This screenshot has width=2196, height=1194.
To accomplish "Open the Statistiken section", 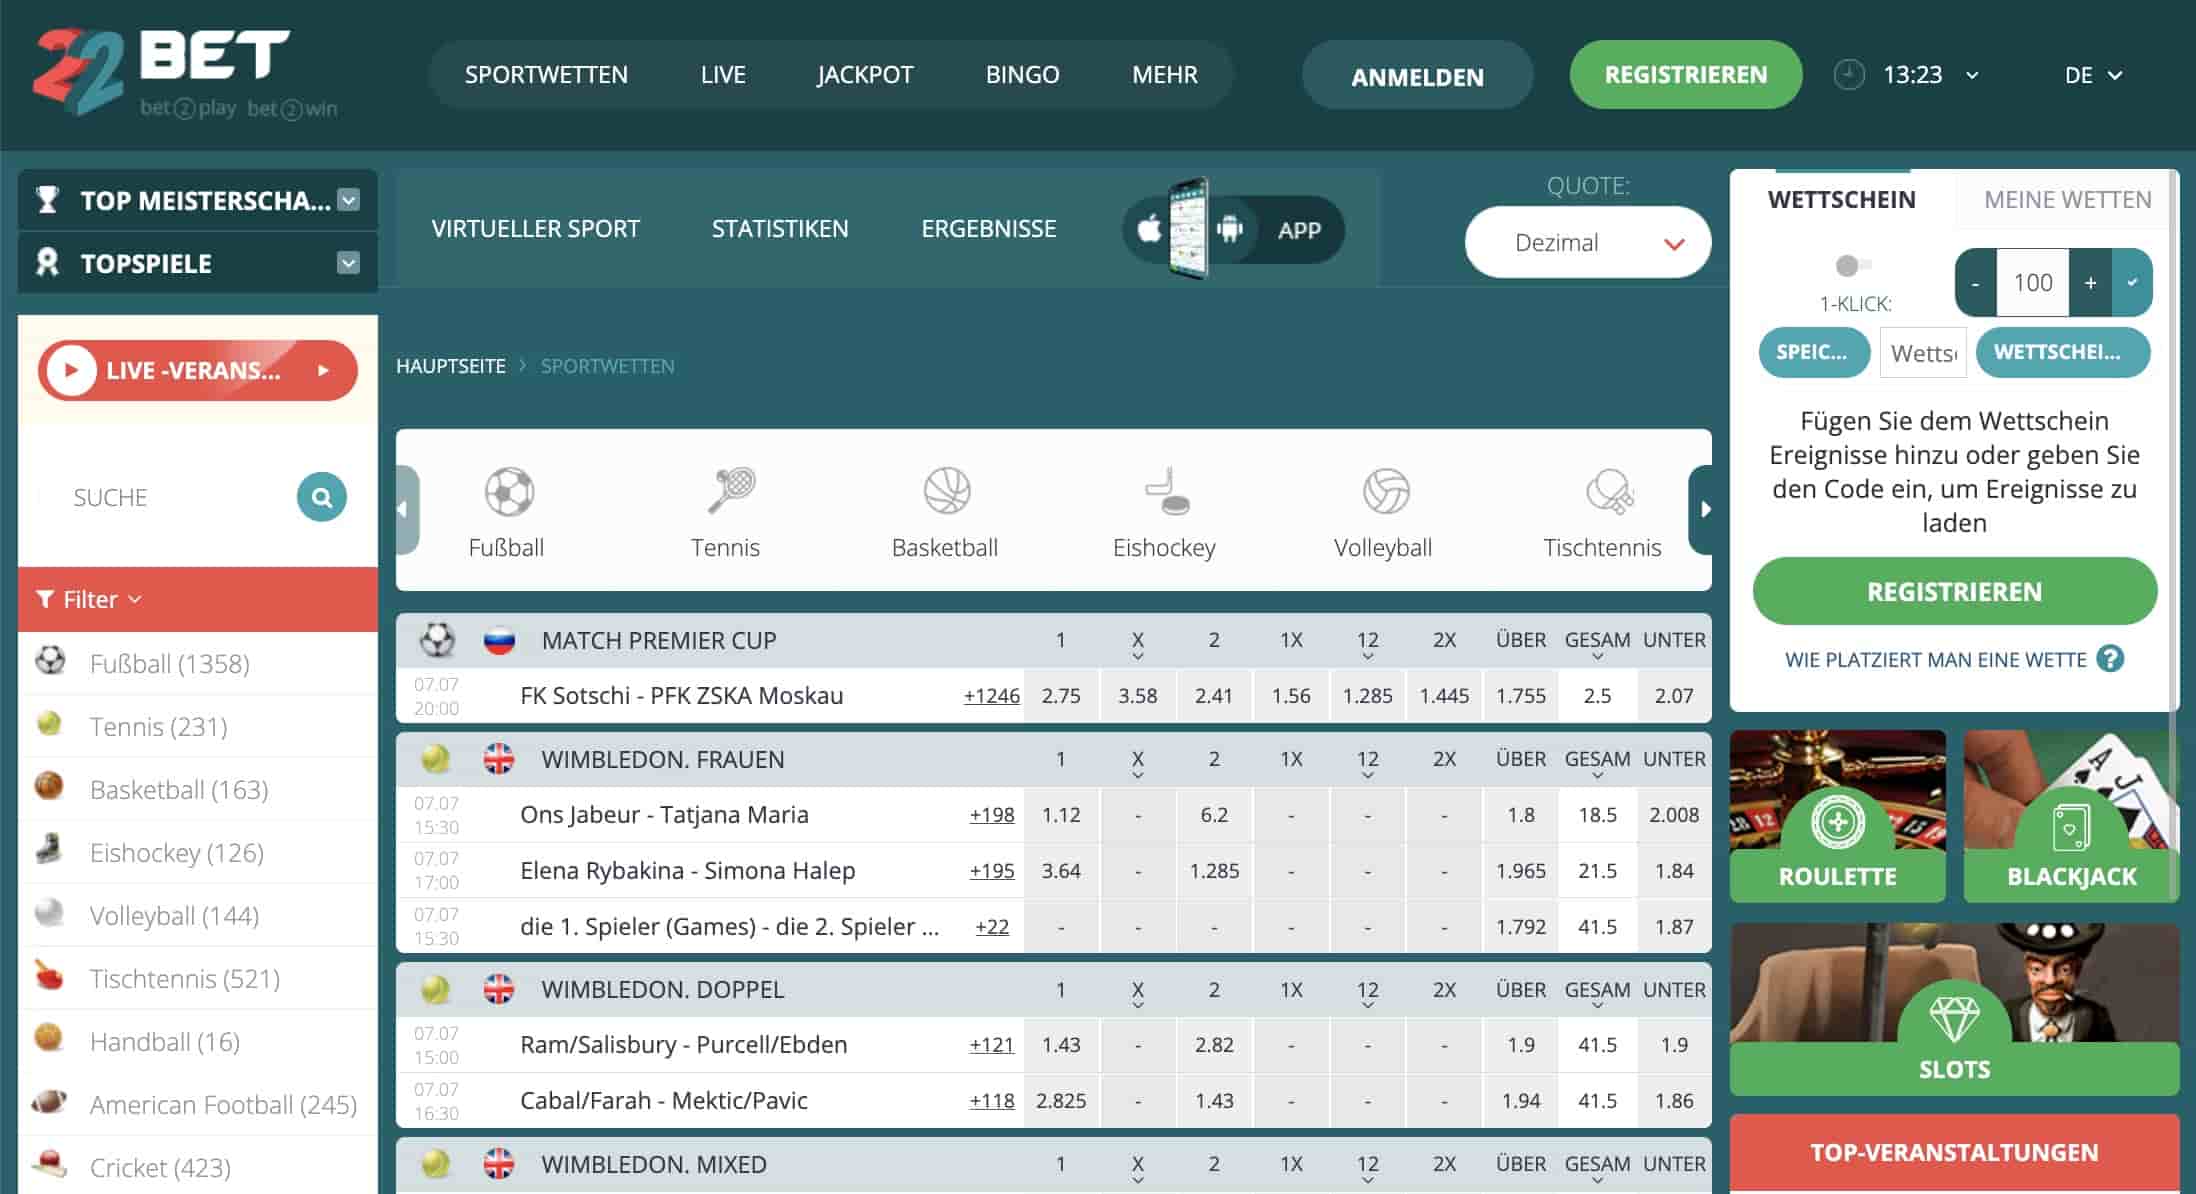I will (x=780, y=229).
